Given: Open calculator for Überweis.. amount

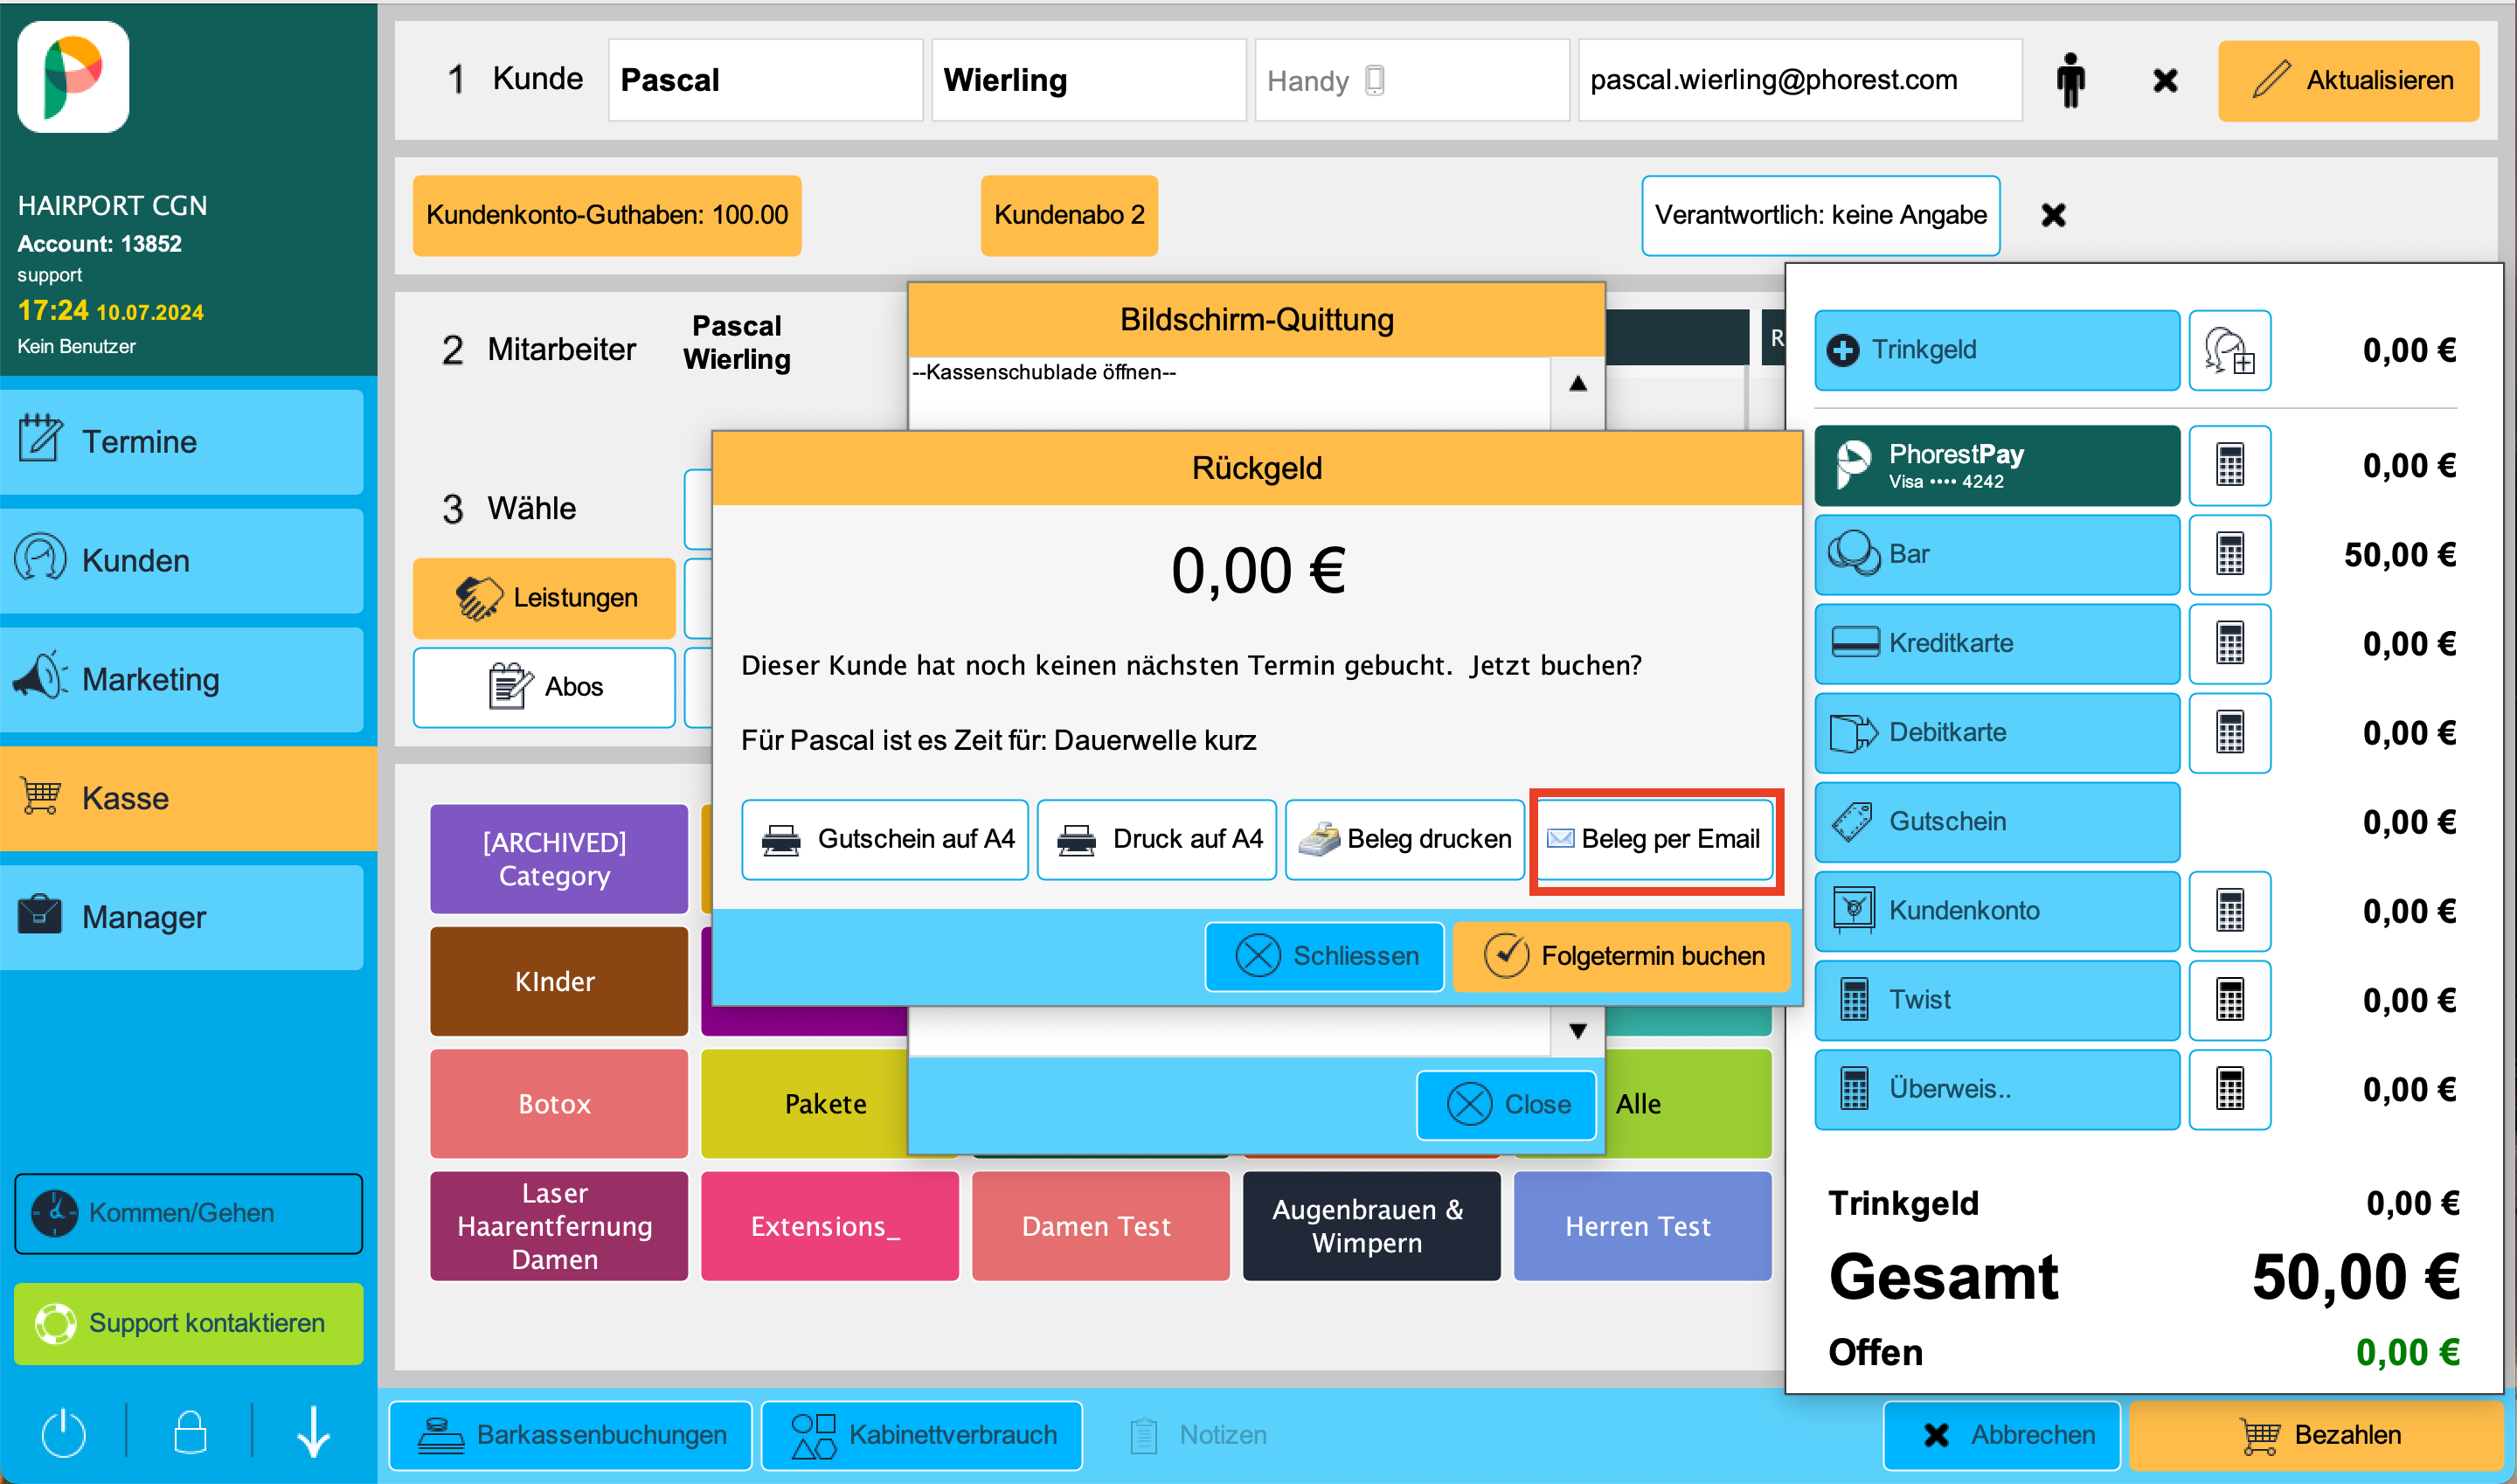Looking at the screenshot, I should 2229,1088.
